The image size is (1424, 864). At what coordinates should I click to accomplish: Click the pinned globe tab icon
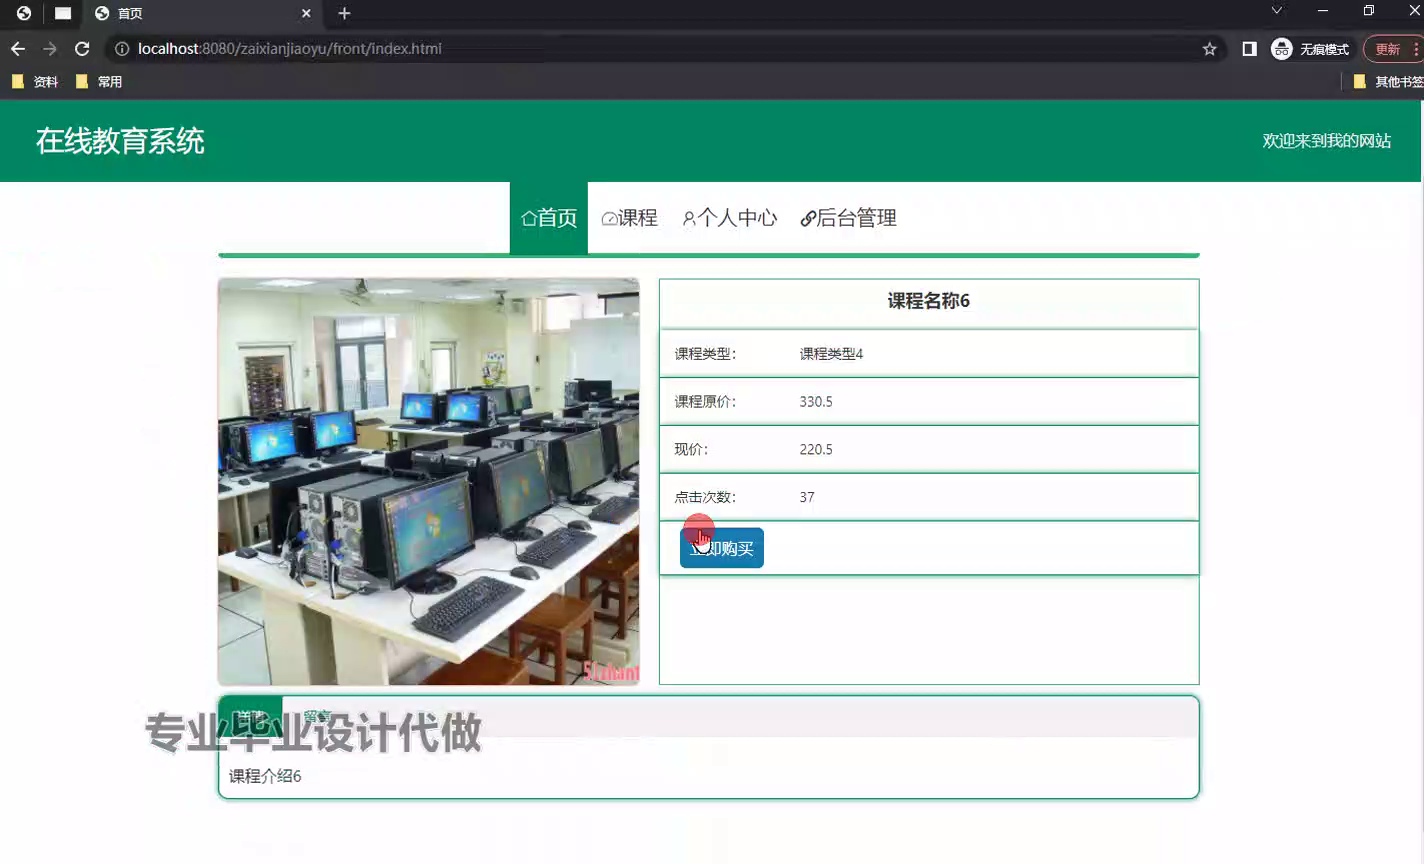pyautogui.click(x=24, y=13)
